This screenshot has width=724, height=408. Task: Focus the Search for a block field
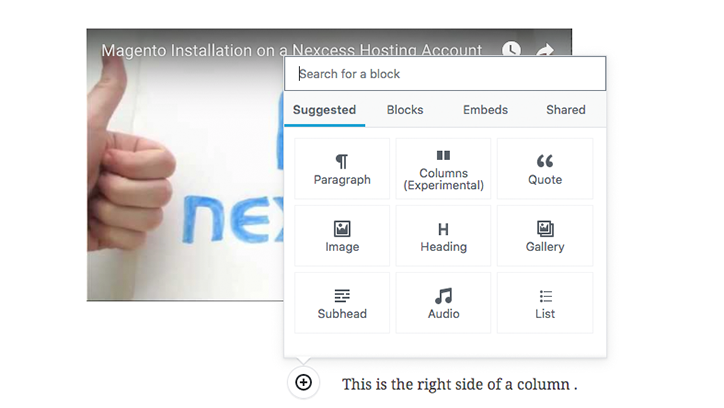(x=445, y=74)
